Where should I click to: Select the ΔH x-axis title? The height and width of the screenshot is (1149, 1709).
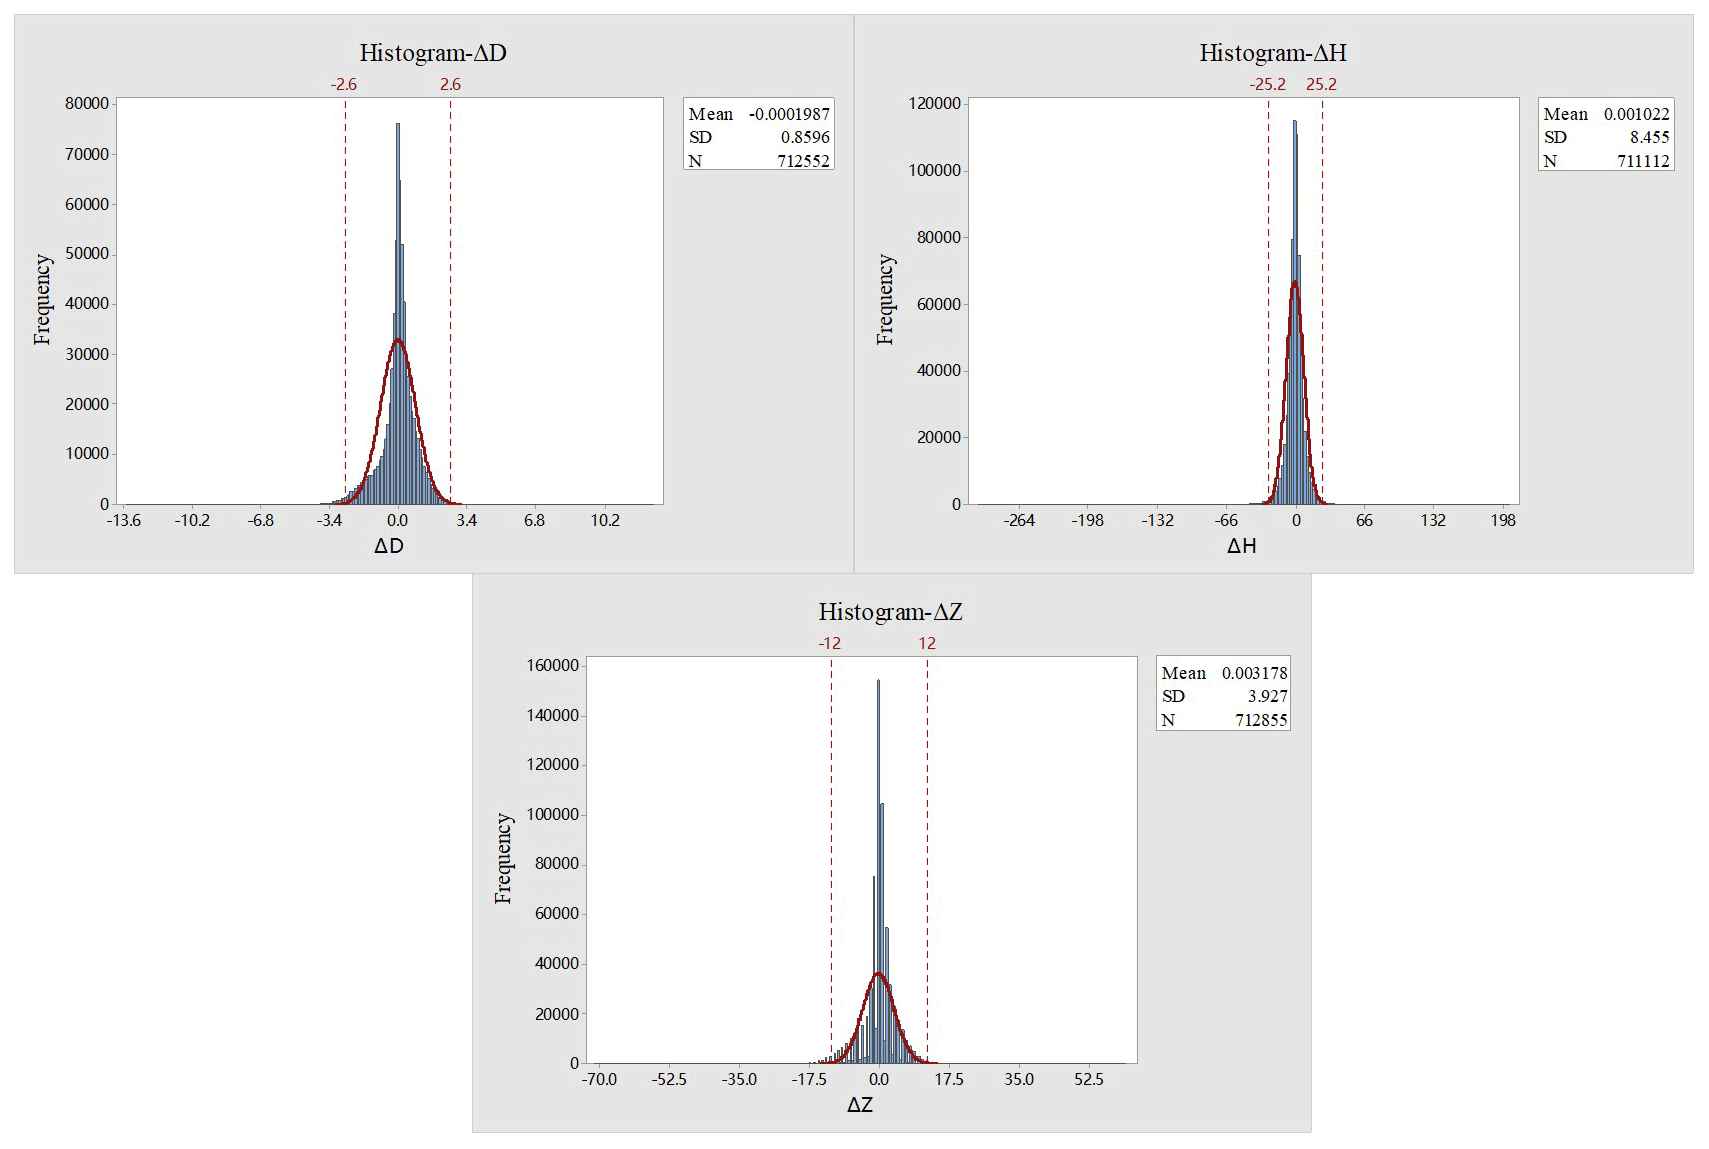1241,546
